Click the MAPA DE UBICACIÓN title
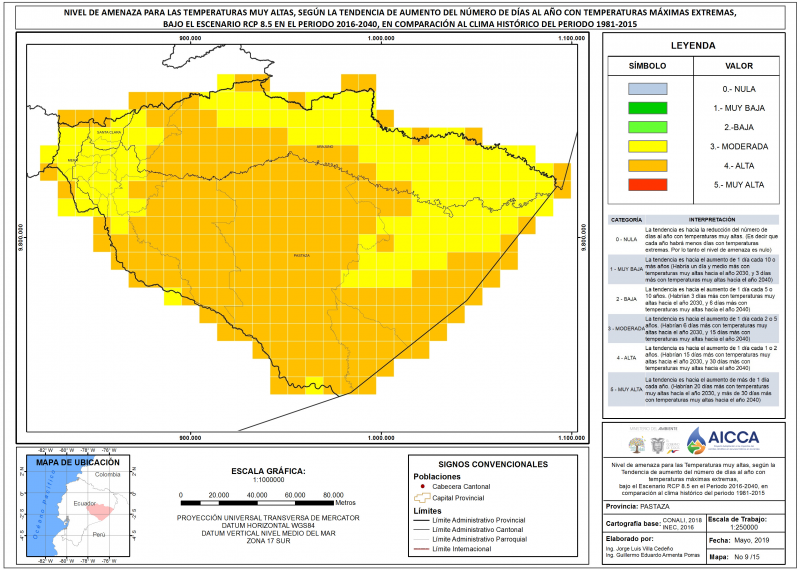Image resolution: width=800 pixels, height=570 pixels. pos(78,462)
